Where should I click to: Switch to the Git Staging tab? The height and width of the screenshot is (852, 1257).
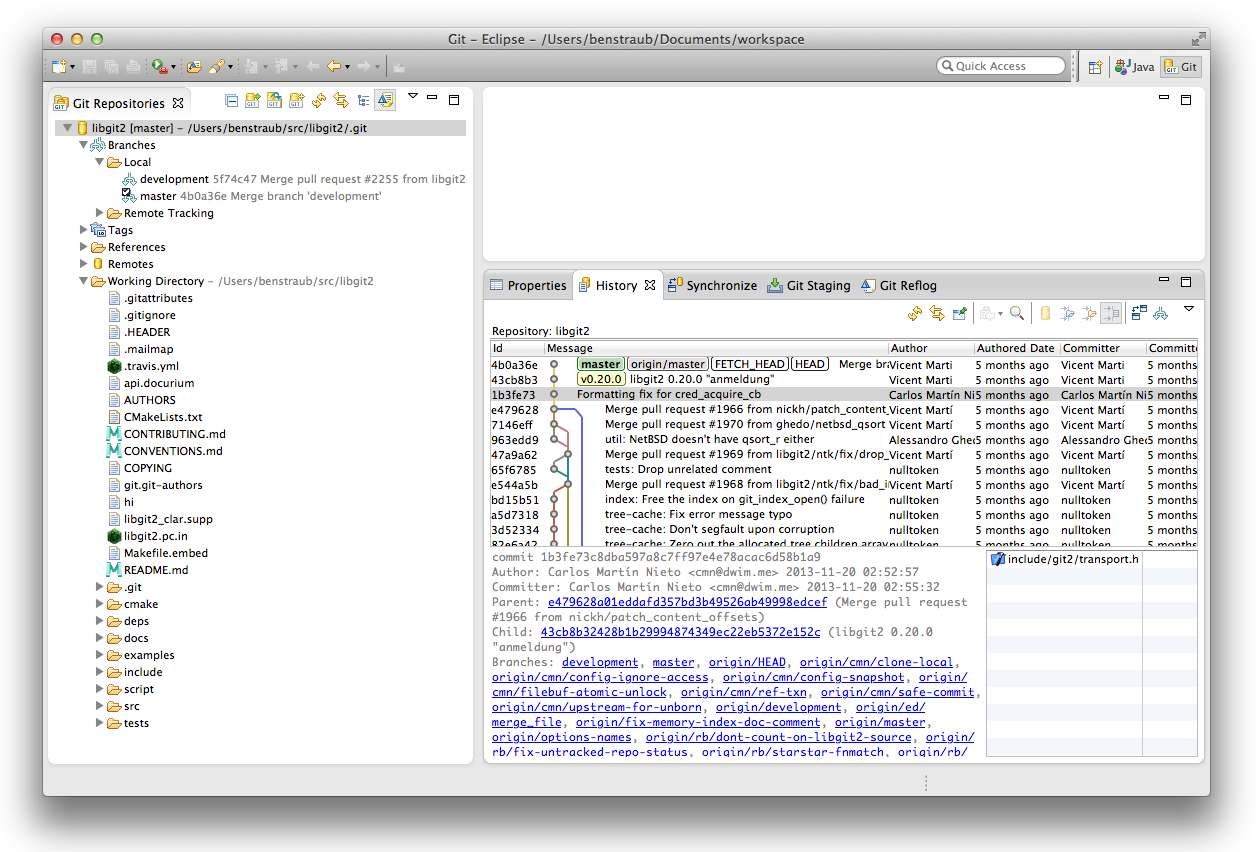tap(809, 286)
